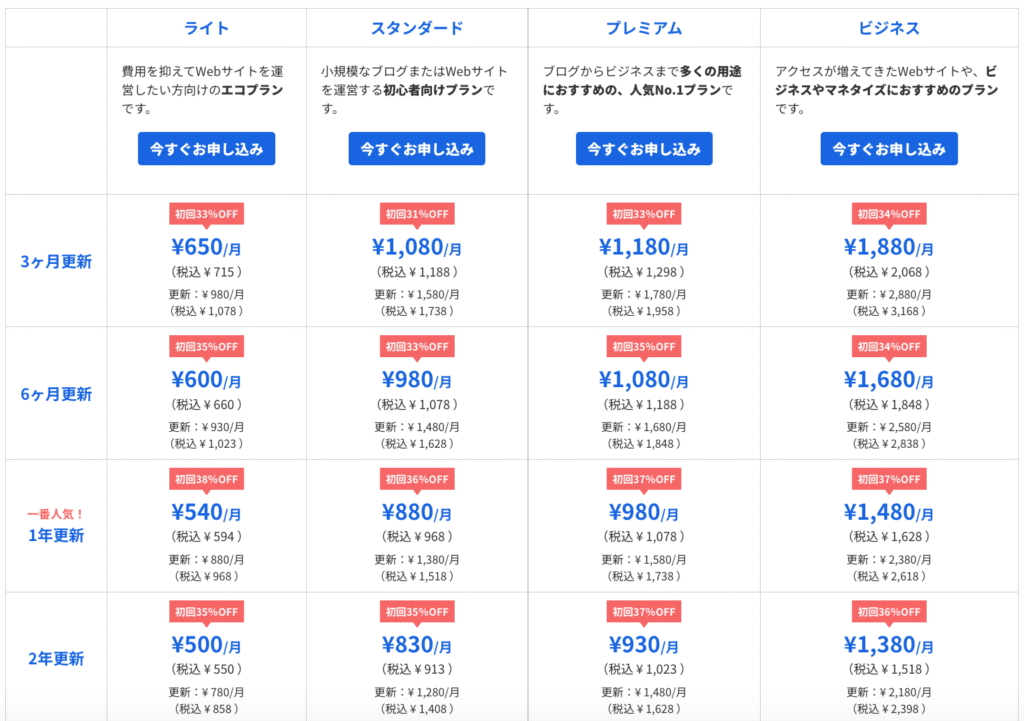Click スタンダード 1年 初回36%OFF badge

coord(417,479)
